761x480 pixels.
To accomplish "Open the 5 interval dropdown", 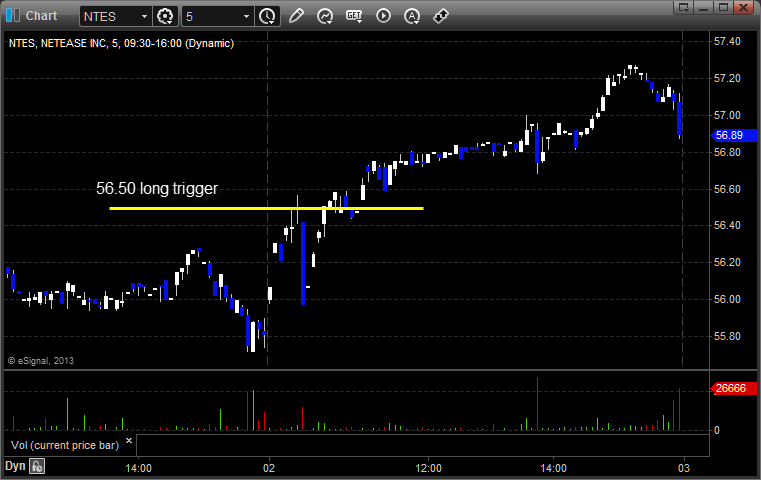I will [246, 17].
